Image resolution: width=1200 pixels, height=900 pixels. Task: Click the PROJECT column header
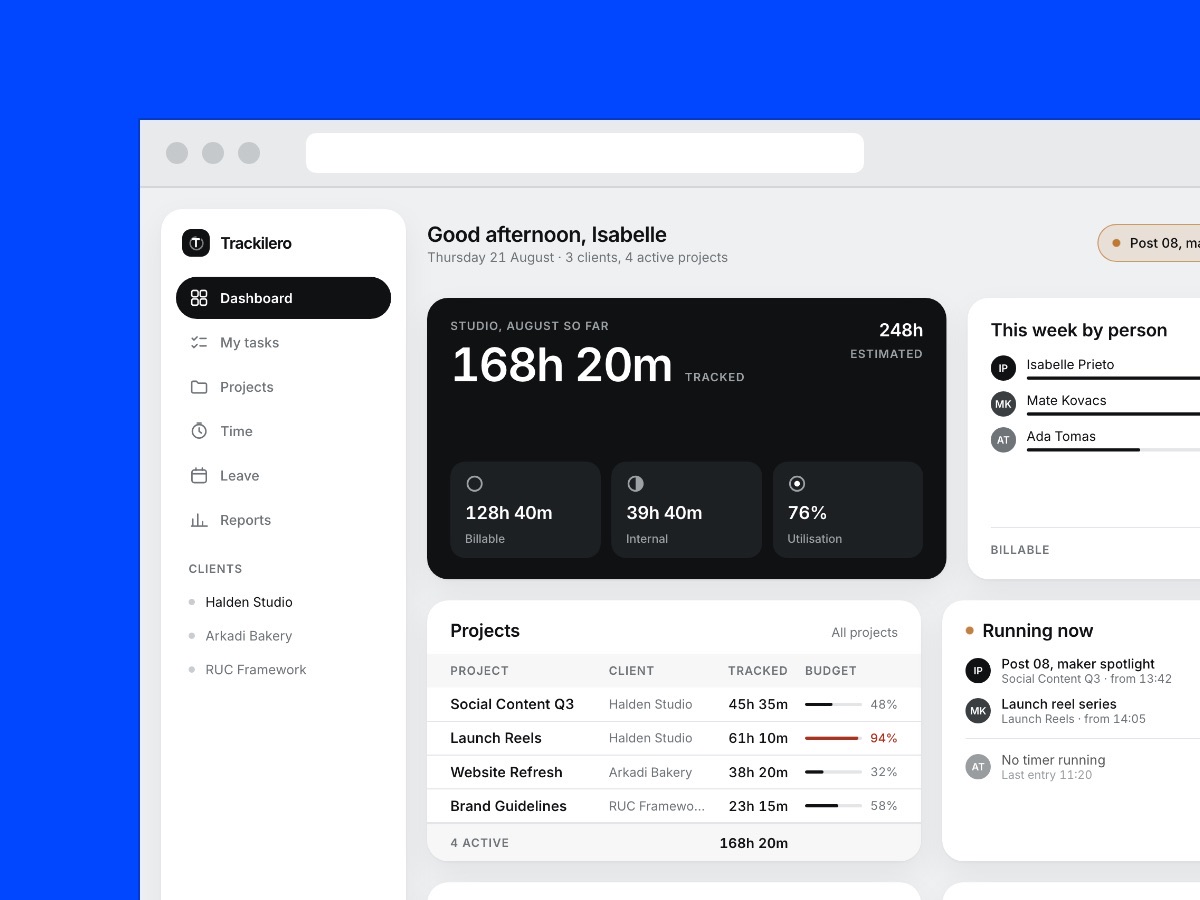[479, 671]
